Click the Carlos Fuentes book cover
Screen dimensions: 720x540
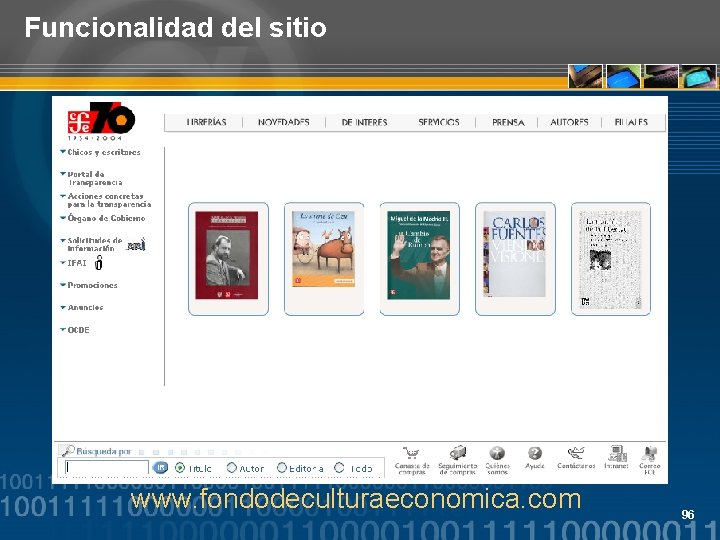point(514,254)
